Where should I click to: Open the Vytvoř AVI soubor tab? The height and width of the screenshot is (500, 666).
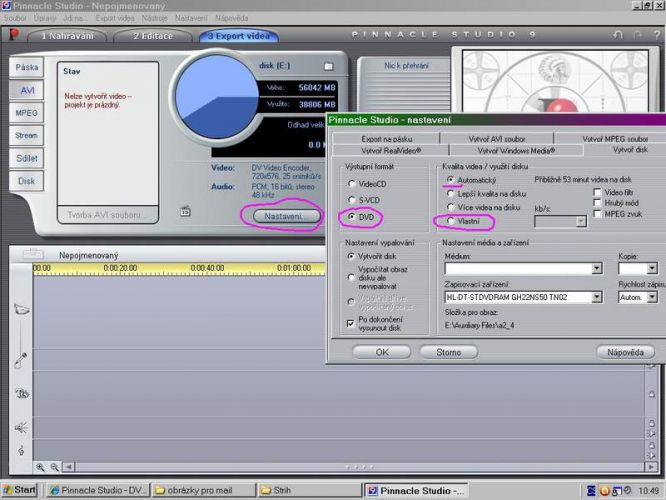coord(497,139)
